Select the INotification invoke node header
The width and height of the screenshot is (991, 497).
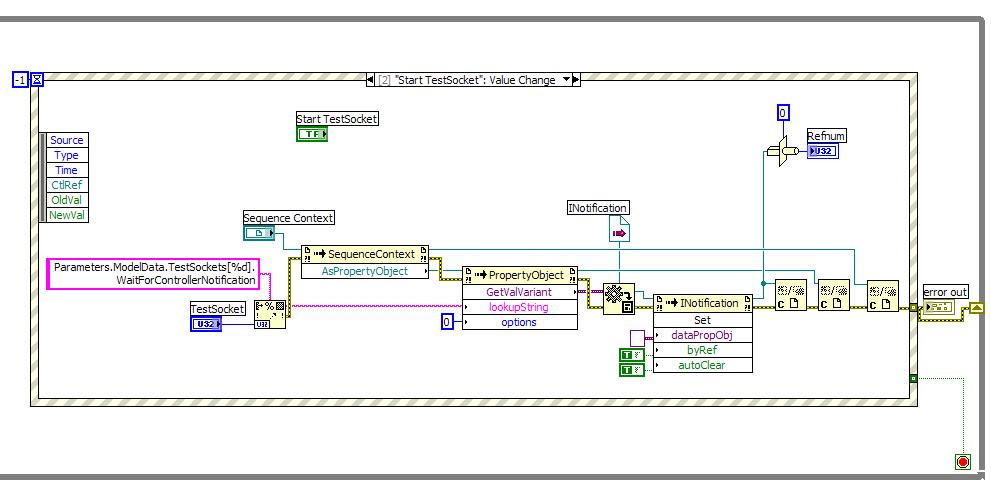click(703, 303)
